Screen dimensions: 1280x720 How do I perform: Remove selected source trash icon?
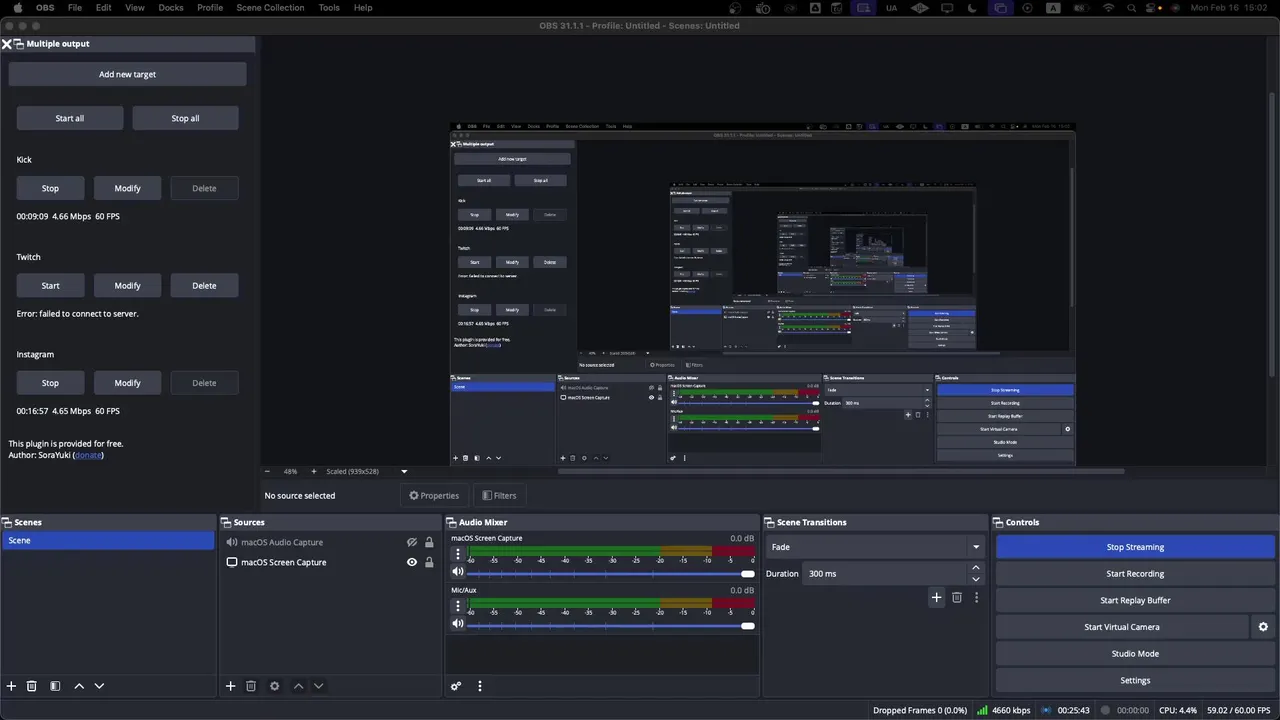point(251,686)
